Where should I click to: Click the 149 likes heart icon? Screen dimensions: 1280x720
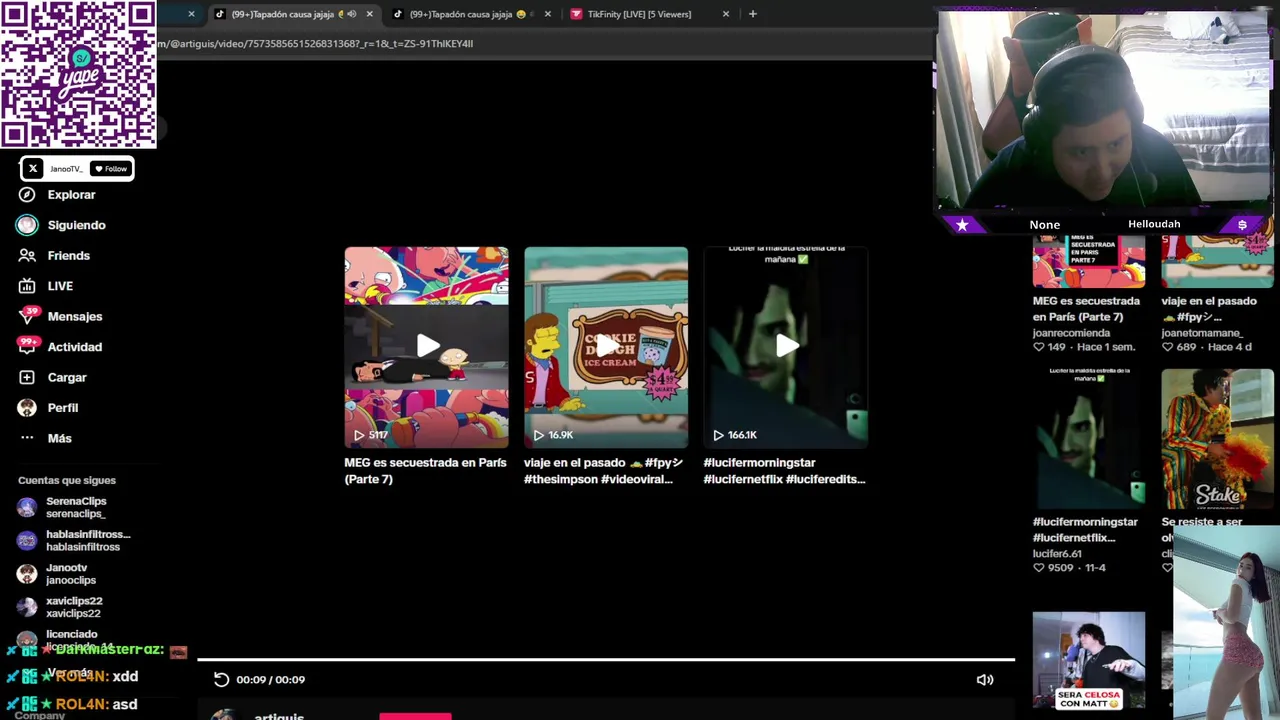click(x=1039, y=347)
